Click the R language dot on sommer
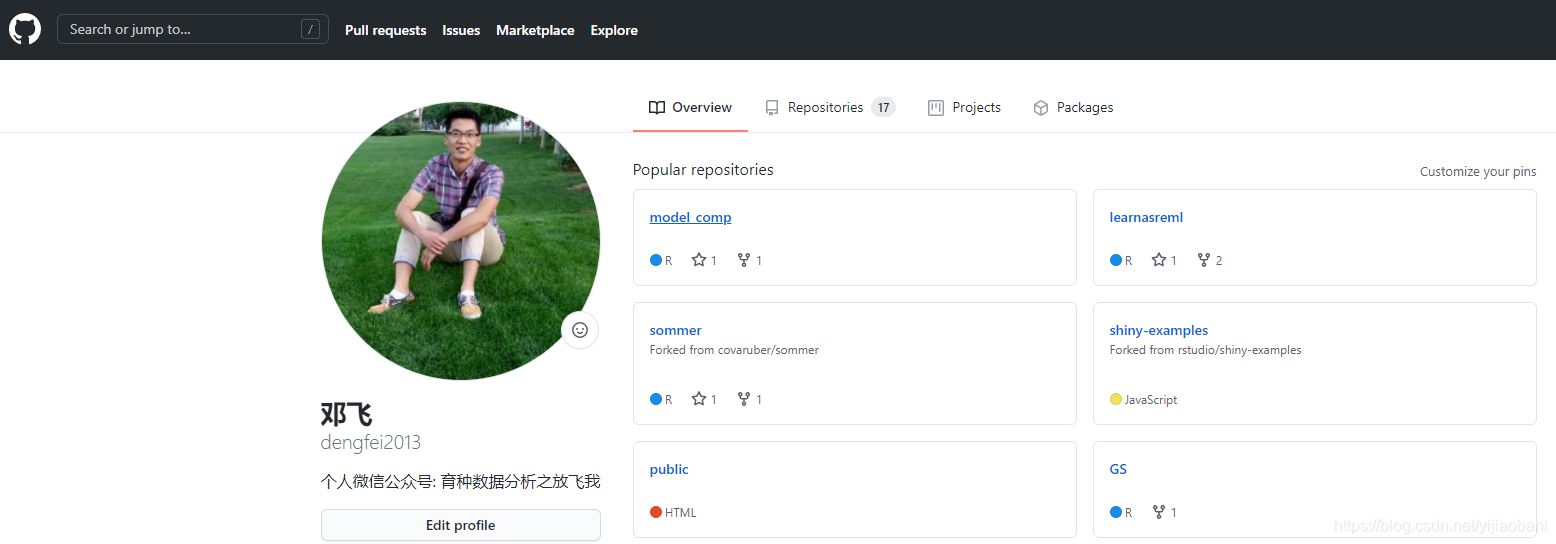The height and width of the screenshot is (544, 1556). (656, 399)
